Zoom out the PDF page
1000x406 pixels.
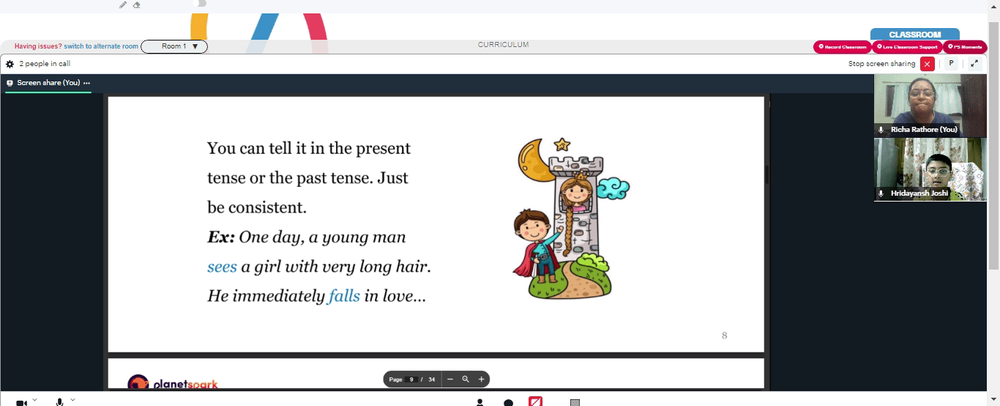tap(450, 379)
